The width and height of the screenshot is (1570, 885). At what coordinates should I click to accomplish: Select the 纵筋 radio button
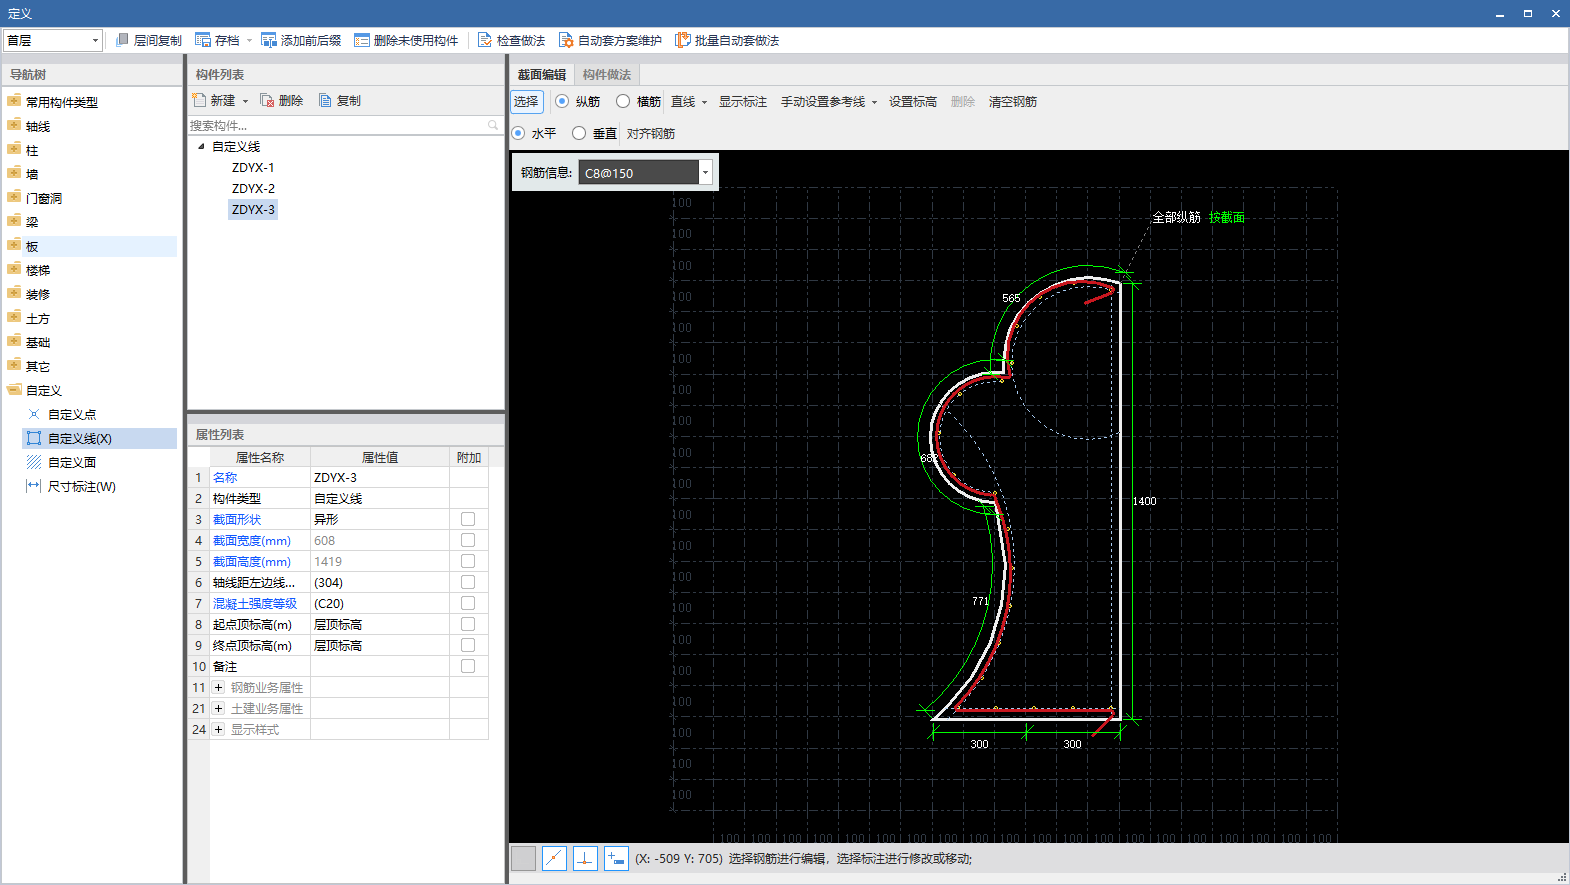point(562,101)
